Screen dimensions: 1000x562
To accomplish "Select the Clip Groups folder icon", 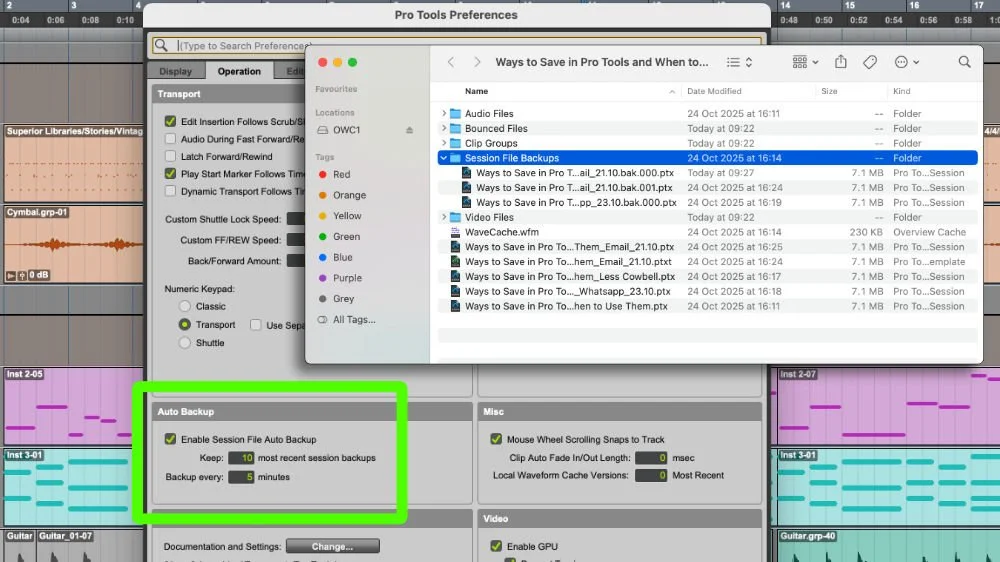I will 455,143.
